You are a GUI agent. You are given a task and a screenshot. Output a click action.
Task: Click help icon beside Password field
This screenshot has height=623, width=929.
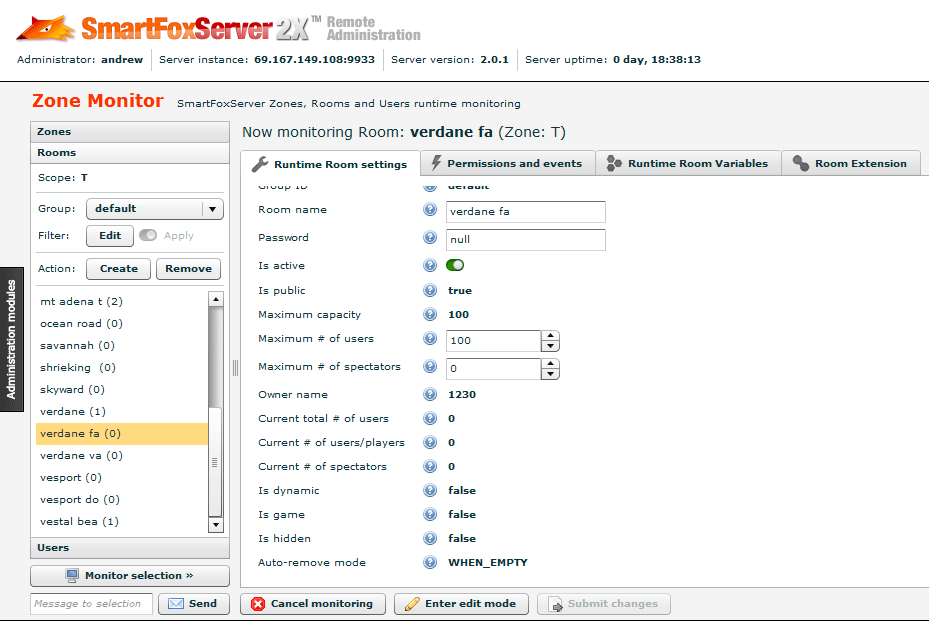(430, 239)
